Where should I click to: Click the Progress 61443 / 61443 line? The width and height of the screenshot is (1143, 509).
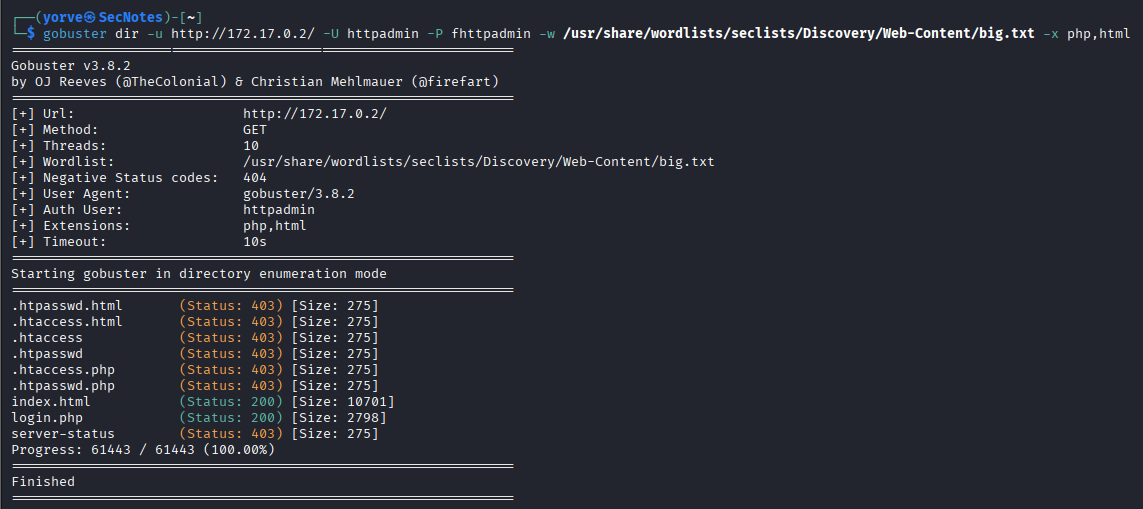click(143, 450)
